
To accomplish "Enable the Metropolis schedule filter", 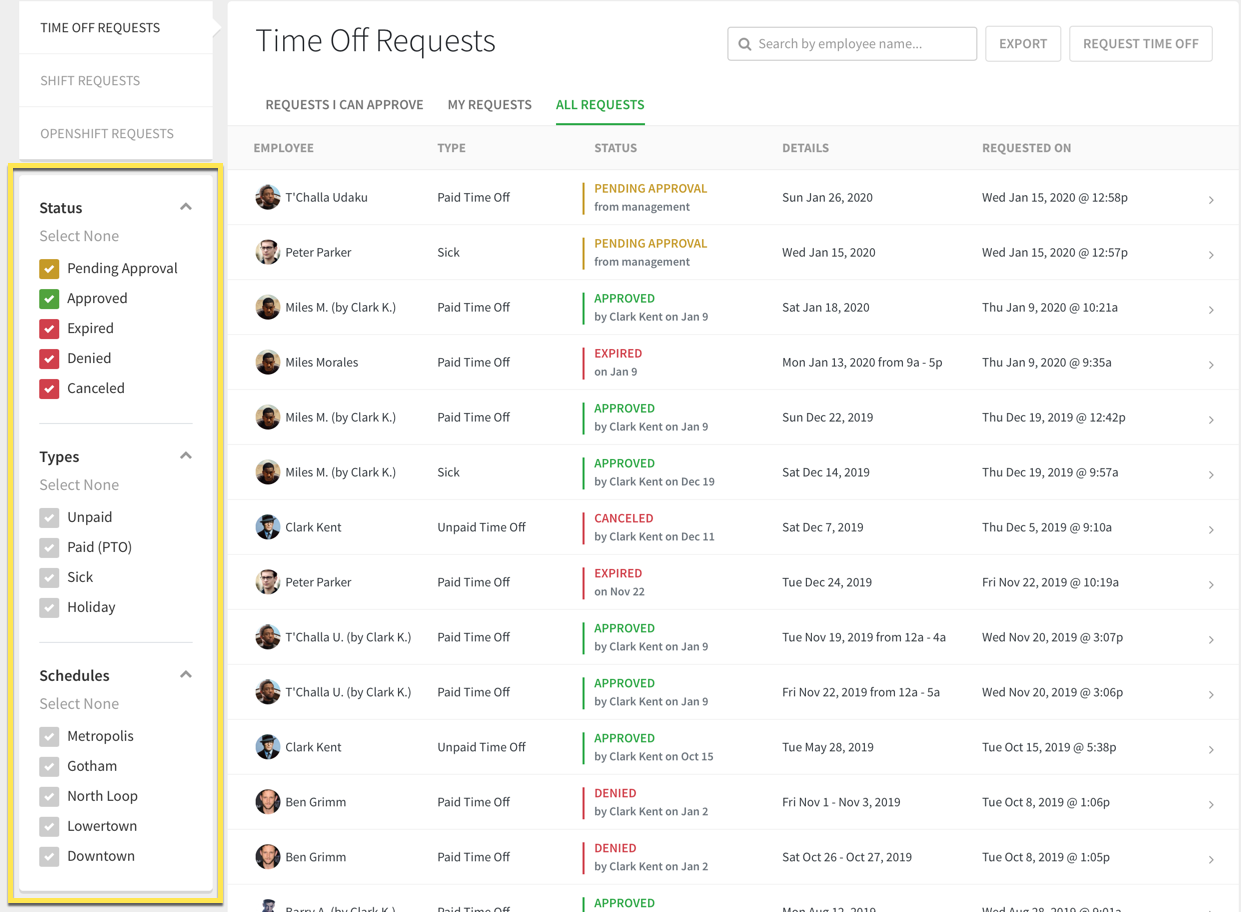I will coord(49,736).
